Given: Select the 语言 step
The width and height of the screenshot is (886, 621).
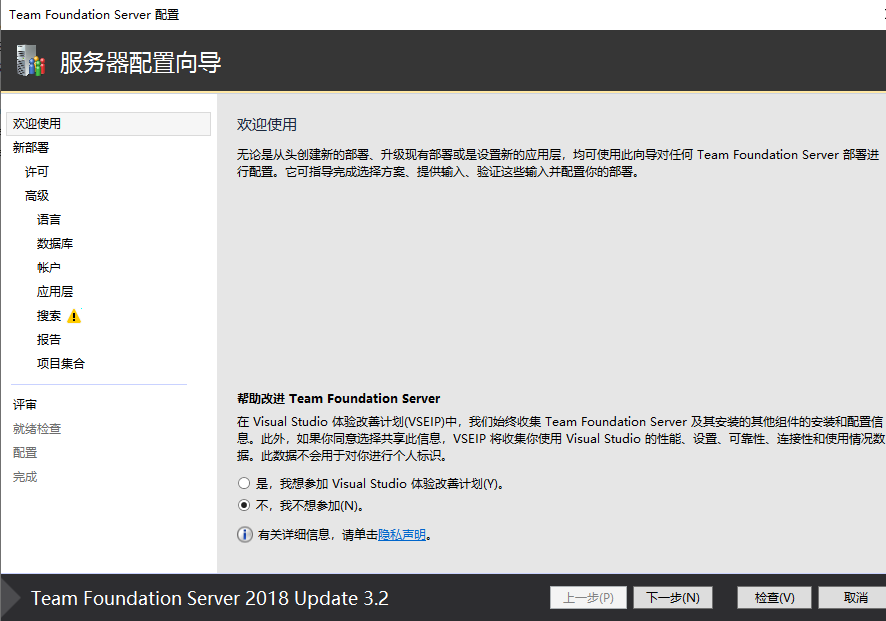Looking at the screenshot, I should (49, 220).
